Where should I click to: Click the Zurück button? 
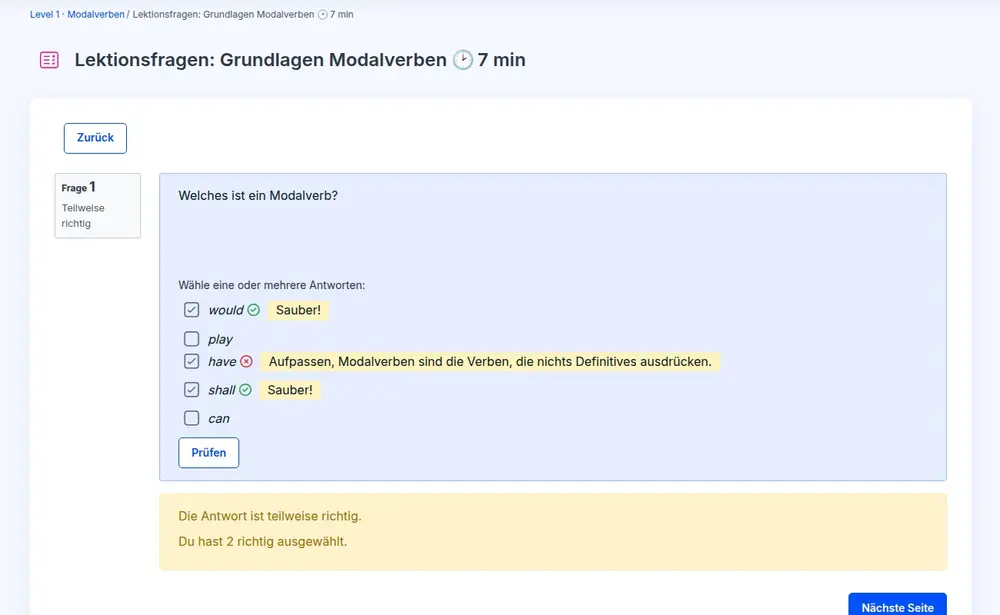click(x=95, y=138)
